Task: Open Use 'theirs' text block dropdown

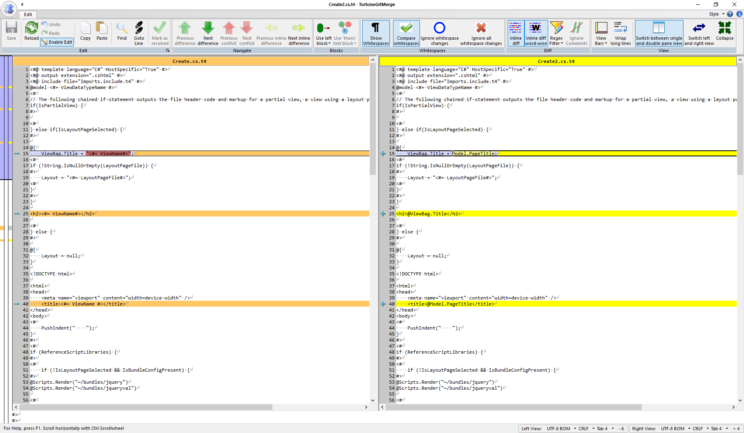Action: click(x=344, y=33)
